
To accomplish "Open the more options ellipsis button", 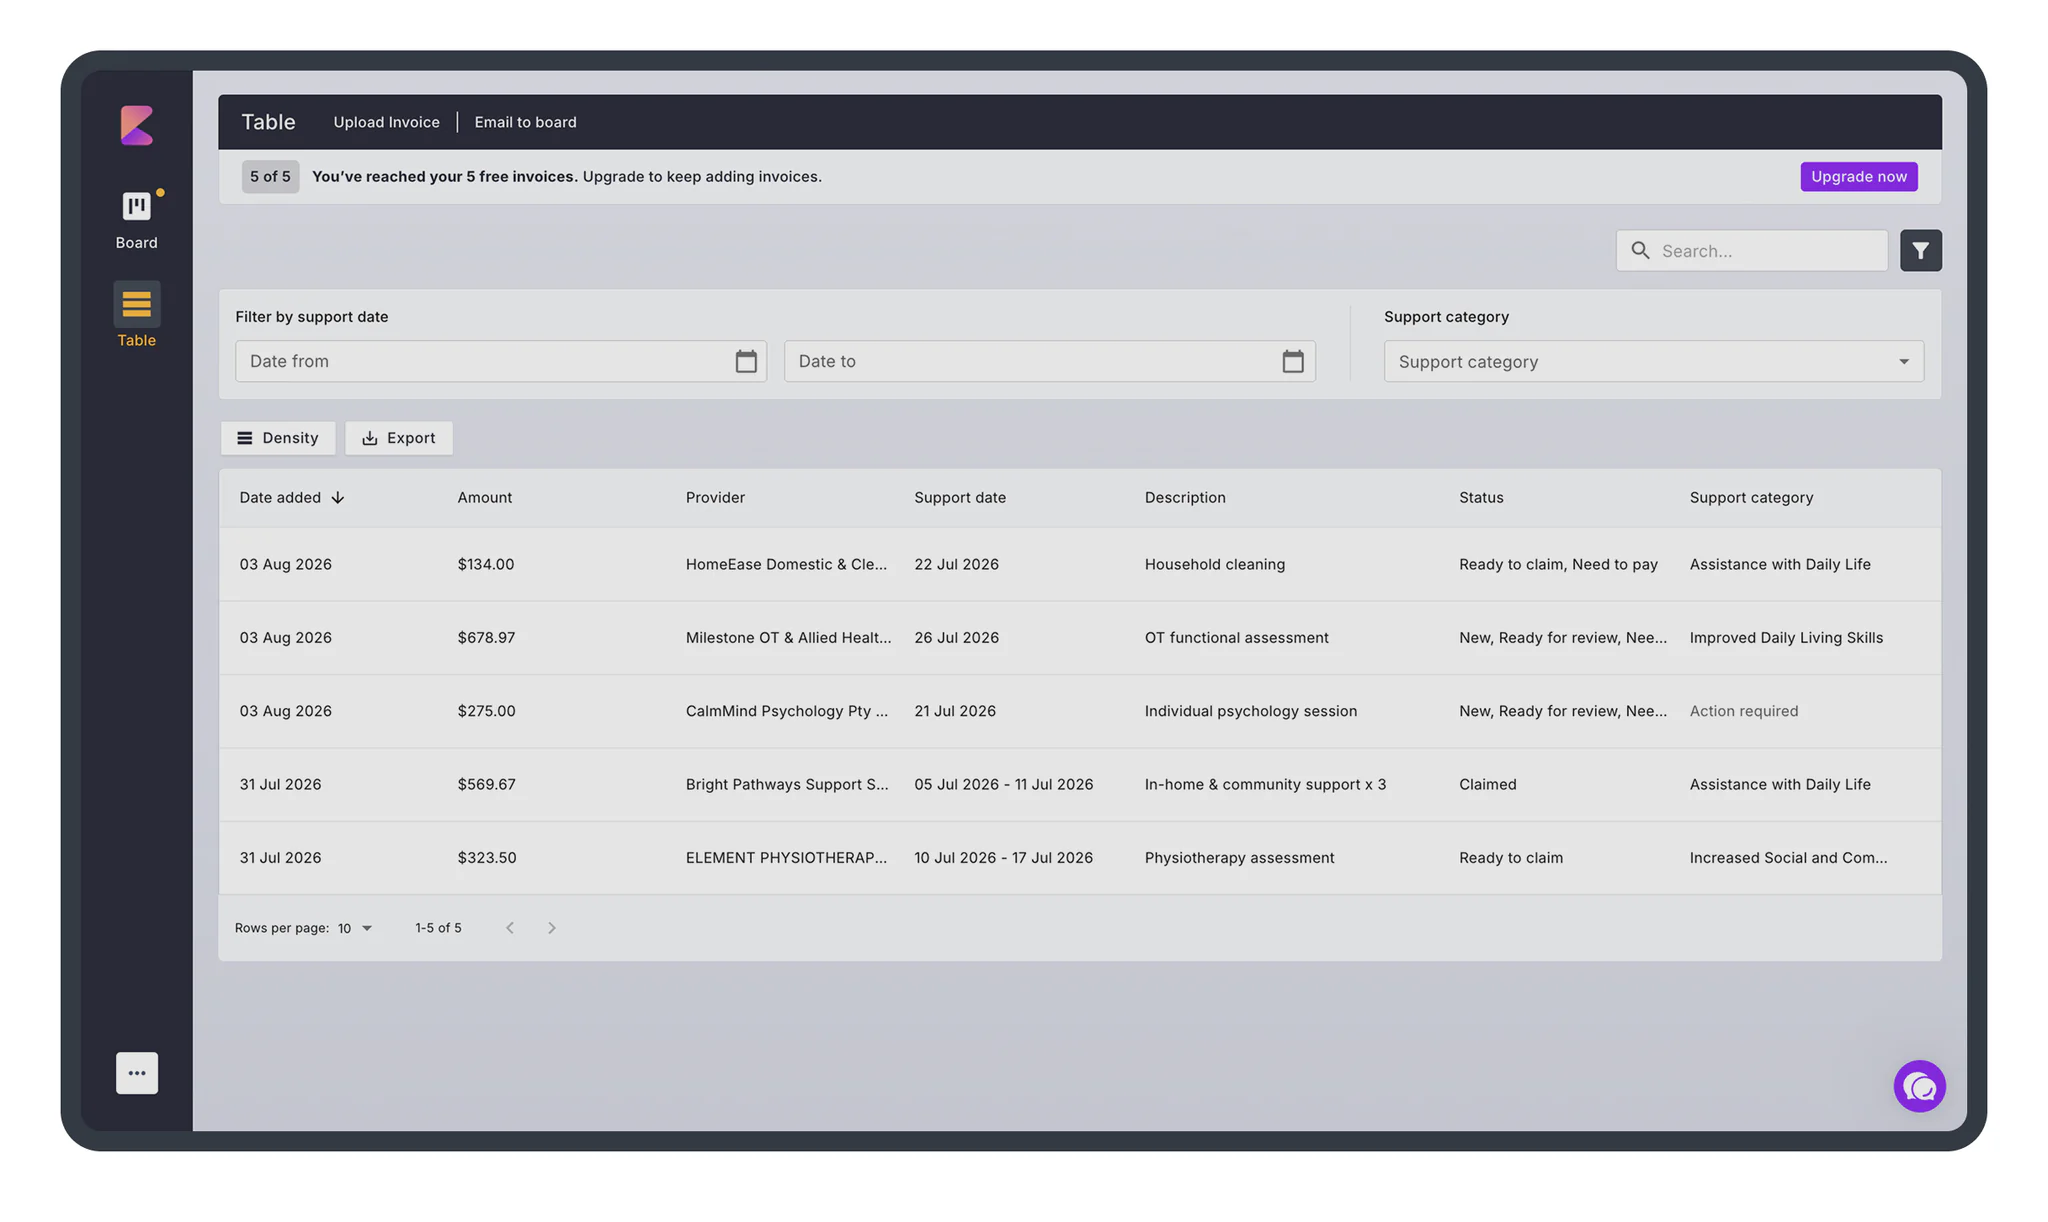I will [x=137, y=1073].
